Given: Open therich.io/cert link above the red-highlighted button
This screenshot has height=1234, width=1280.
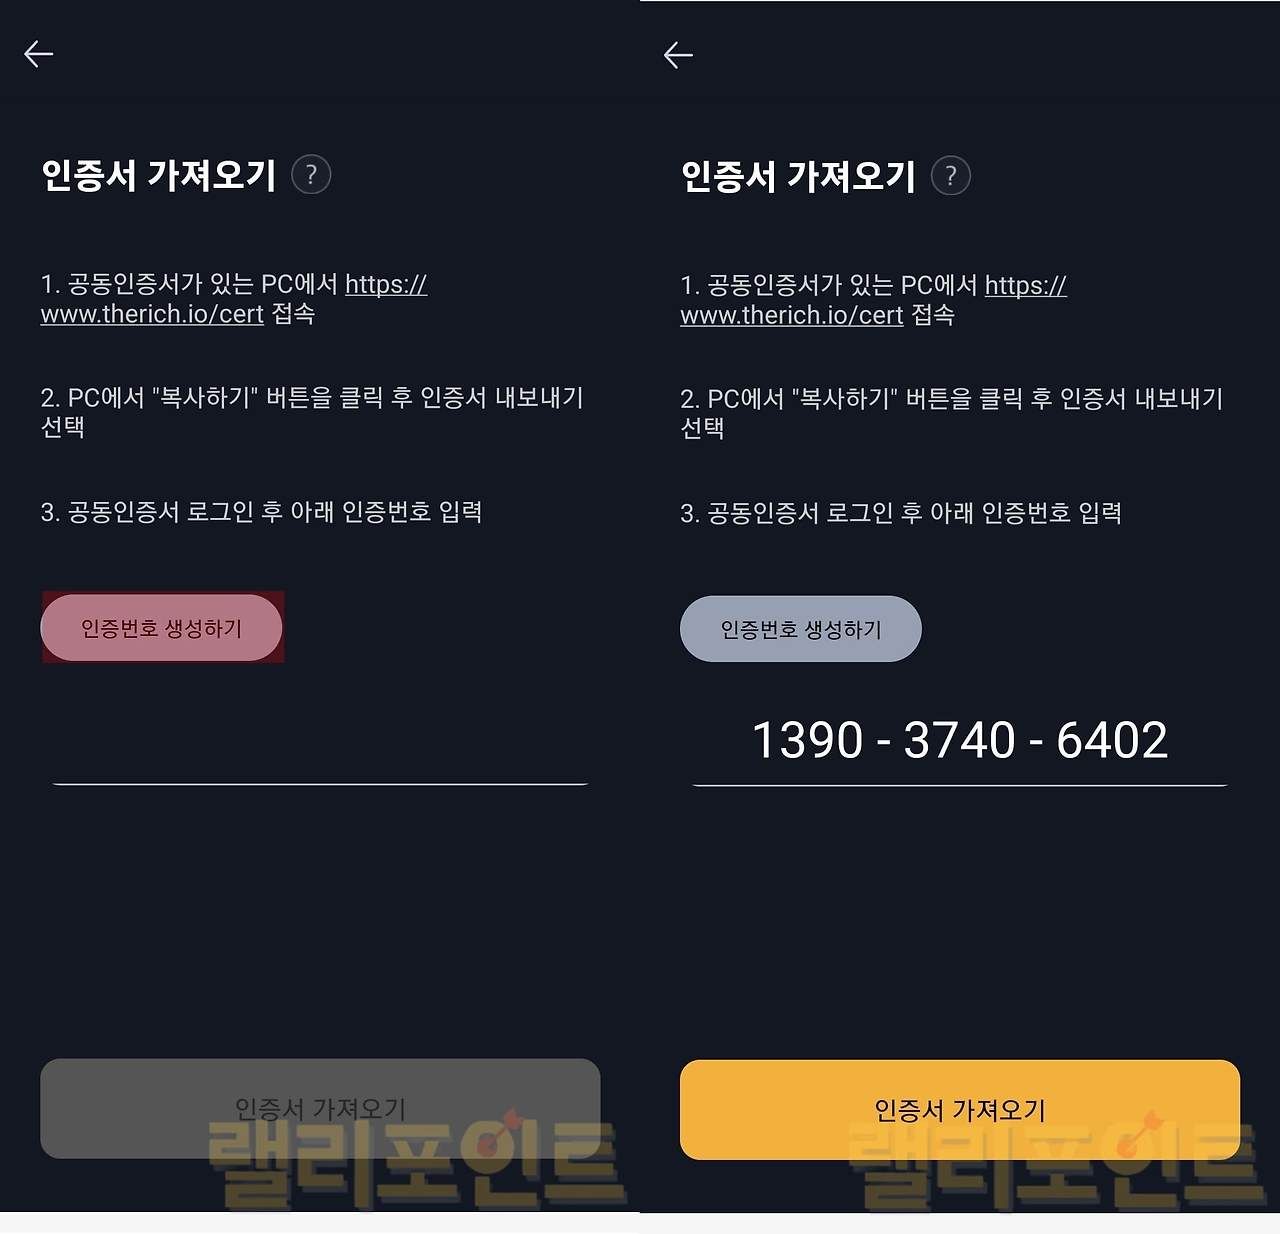Looking at the screenshot, I should click(152, 314).
